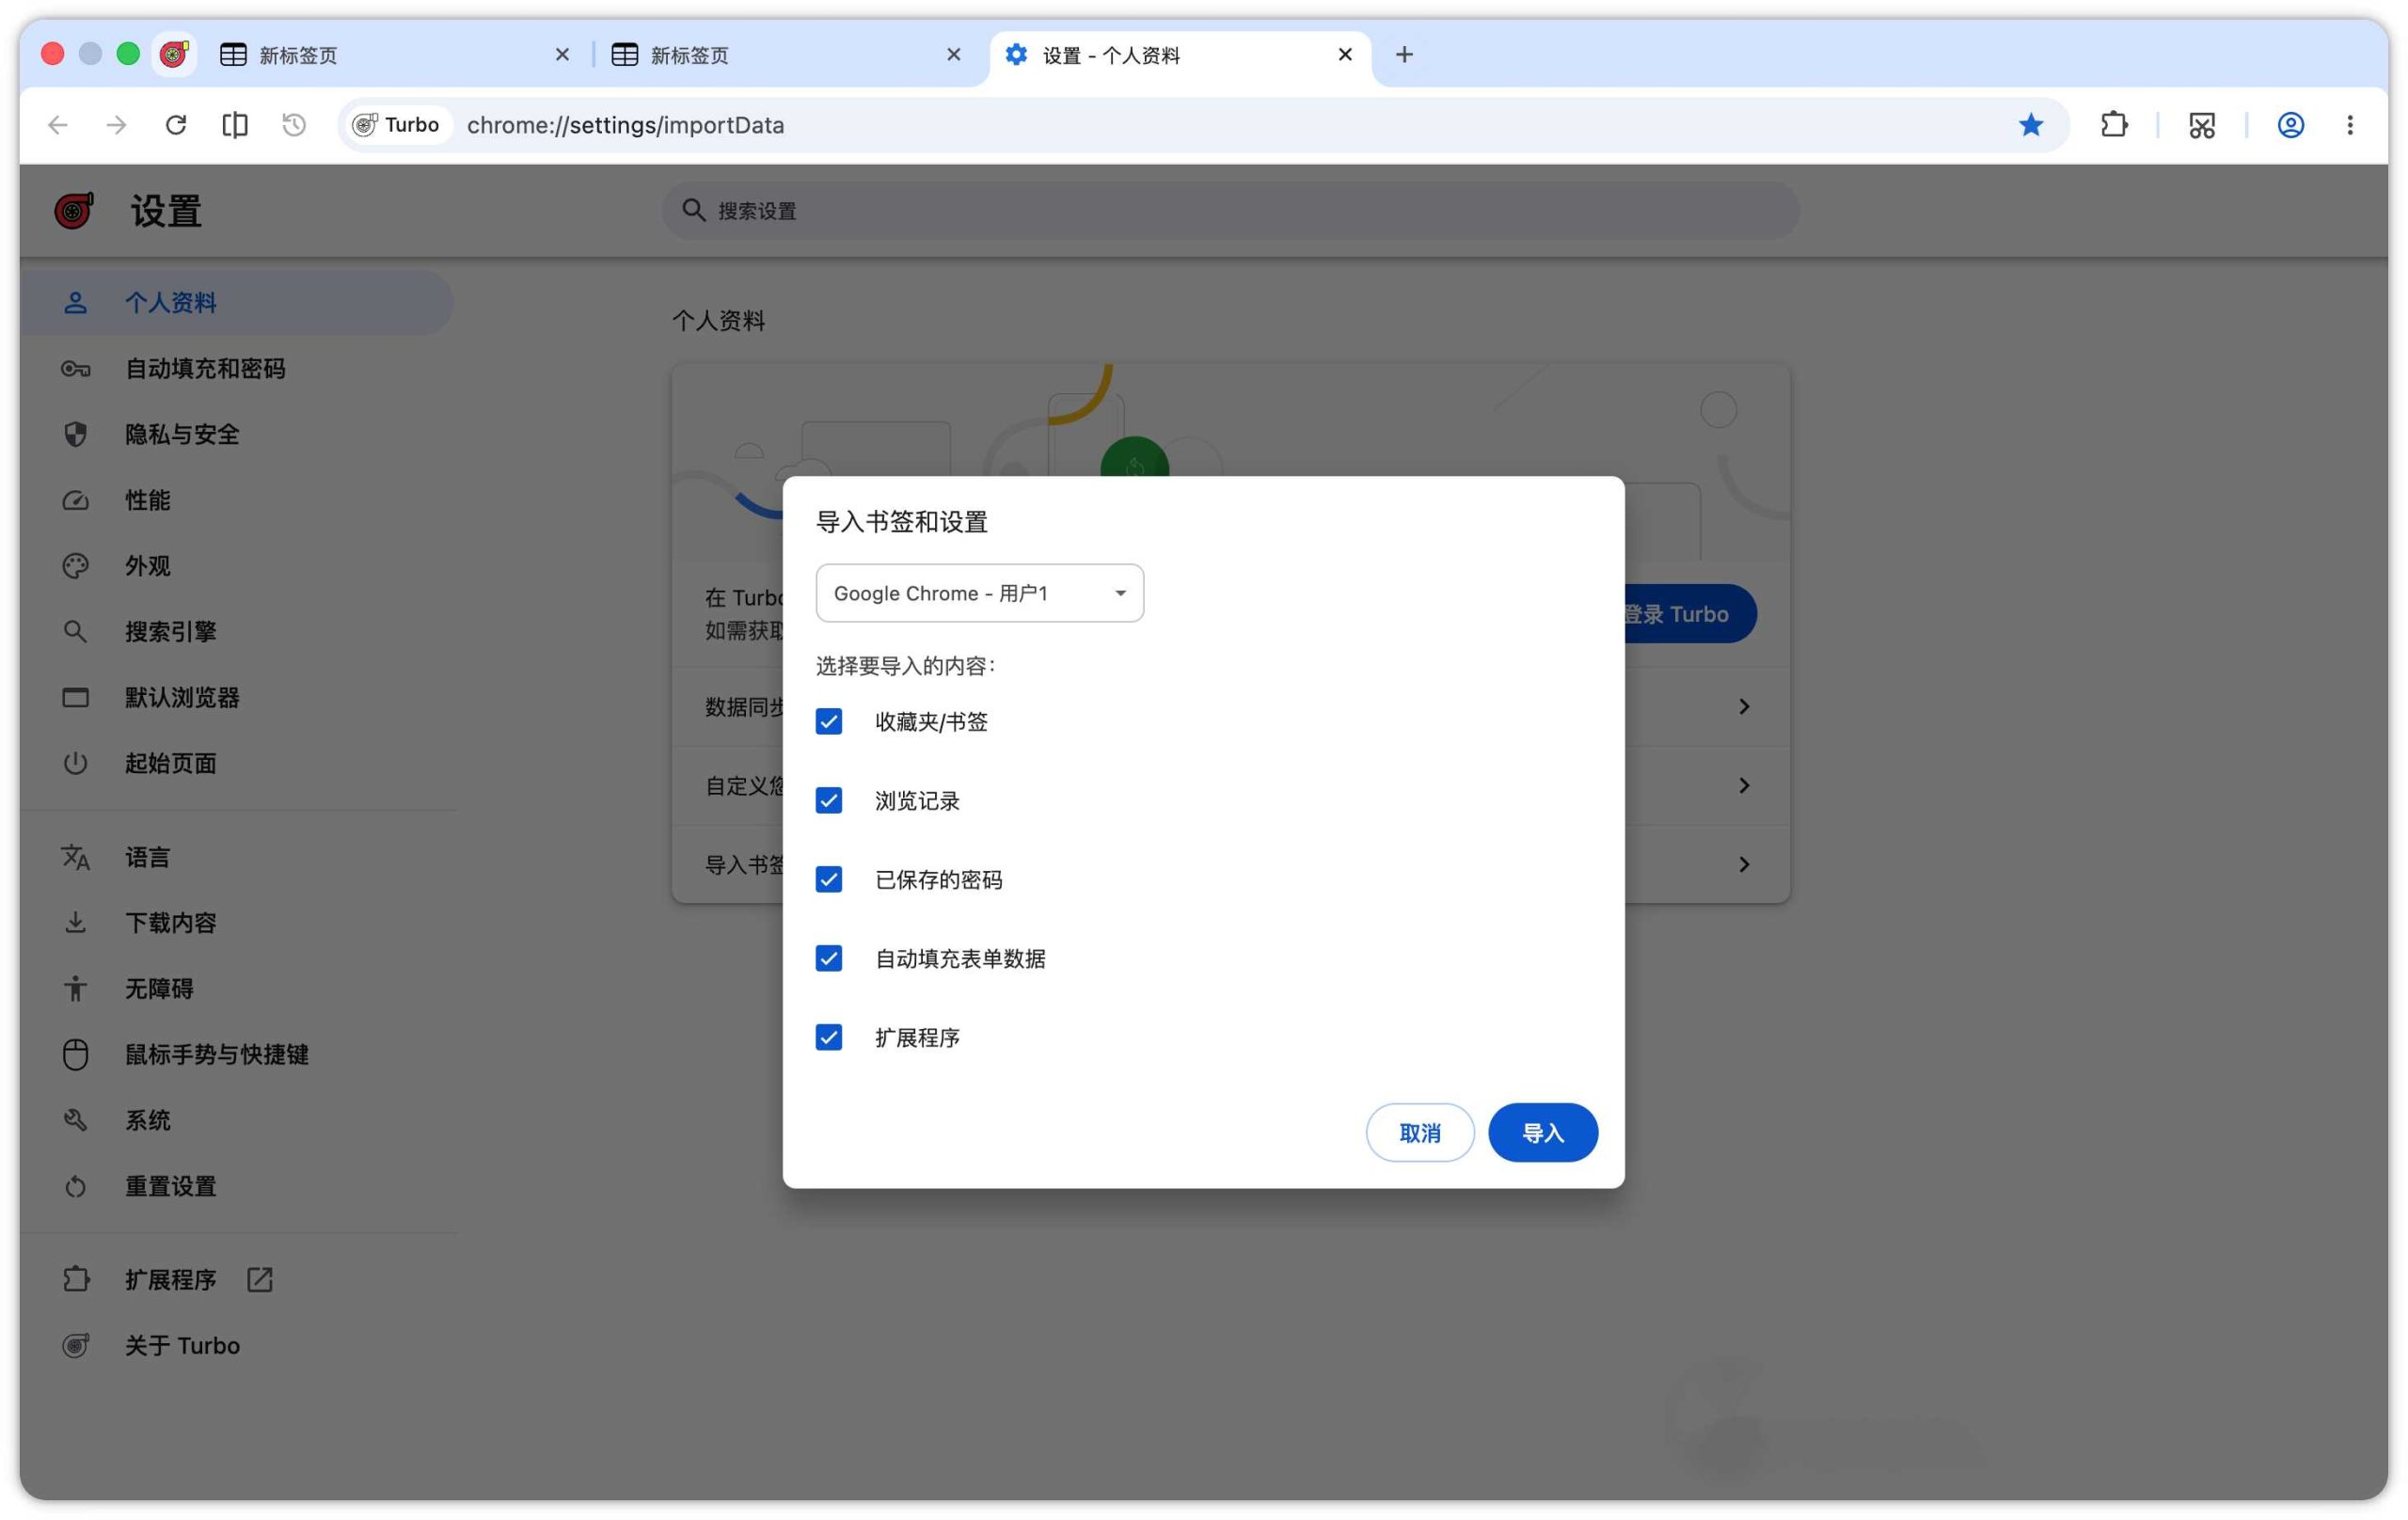Click the 搜索设置 search field

(1230, 210)
